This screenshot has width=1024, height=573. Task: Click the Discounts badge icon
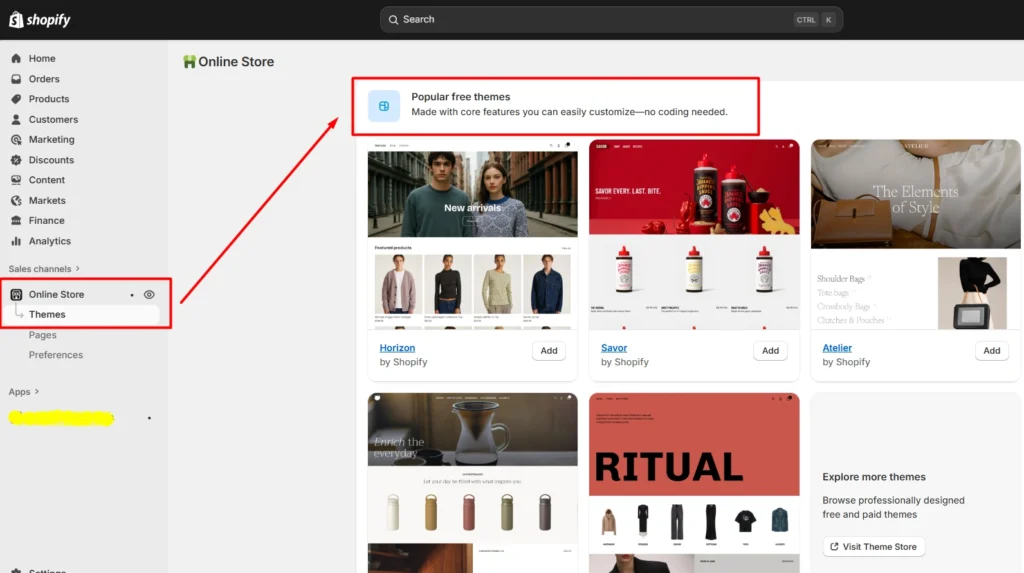pyautogui.click(x=16, y=159)
